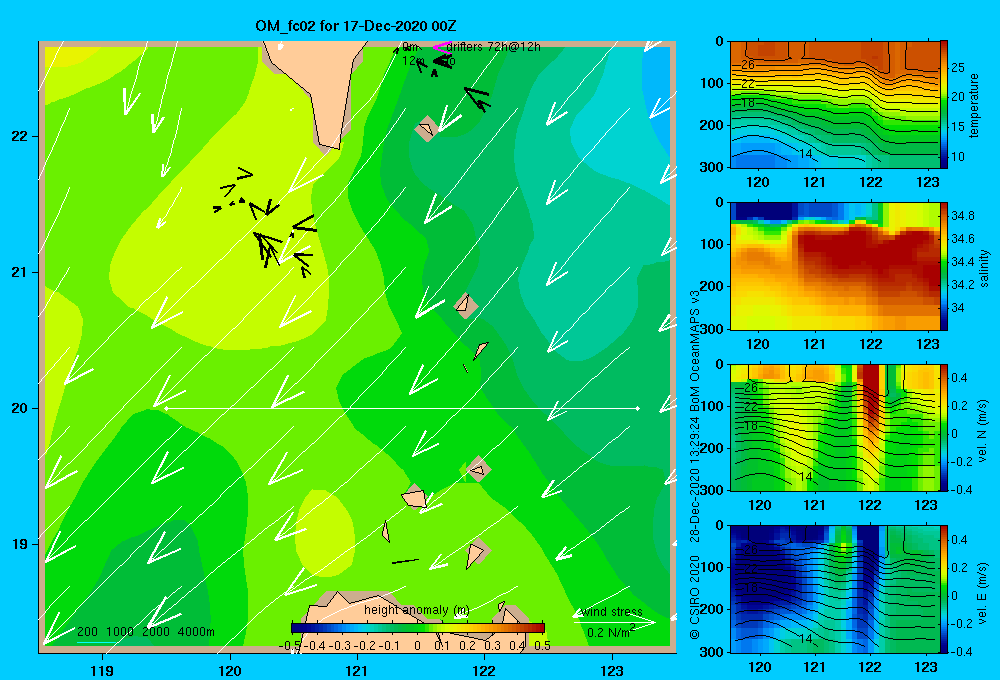This screenshot has width=1000, height=680.
Task: Select the '200 1000 2000 4000m' depth legend
Action: click(145, 632)
